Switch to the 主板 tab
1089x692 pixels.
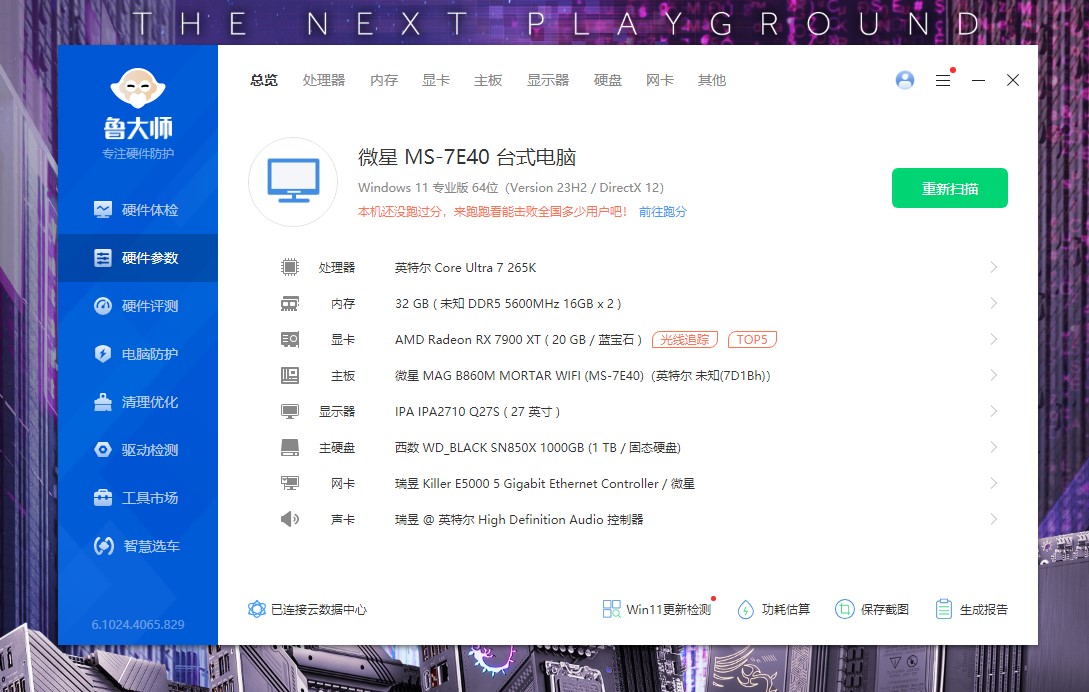tap(488, 80)
